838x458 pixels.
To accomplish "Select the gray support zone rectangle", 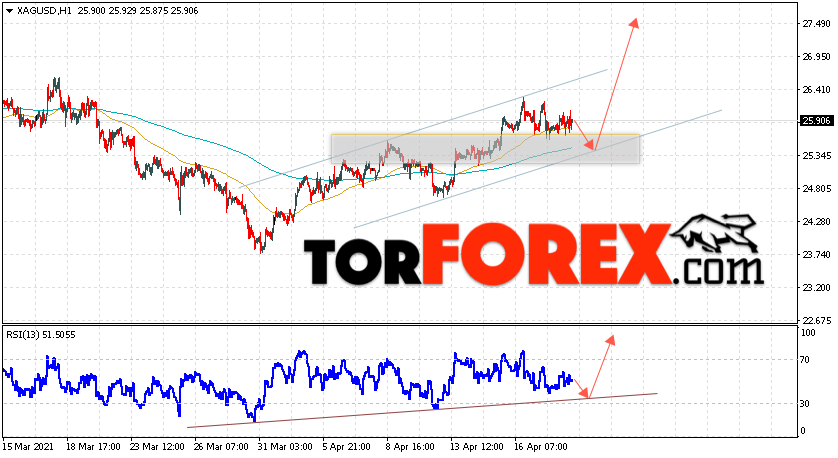I will (485, 149).
